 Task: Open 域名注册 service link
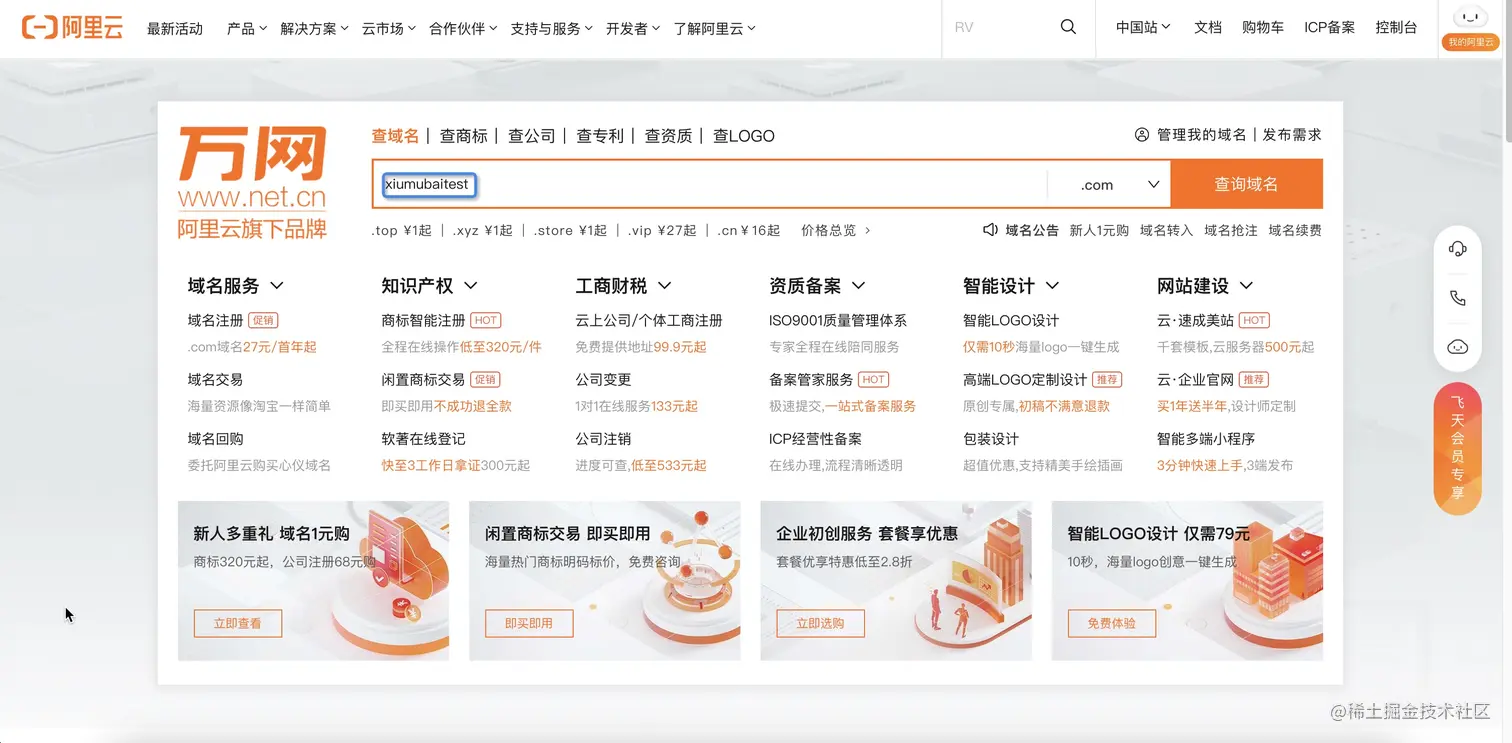(x=216, y=321)
